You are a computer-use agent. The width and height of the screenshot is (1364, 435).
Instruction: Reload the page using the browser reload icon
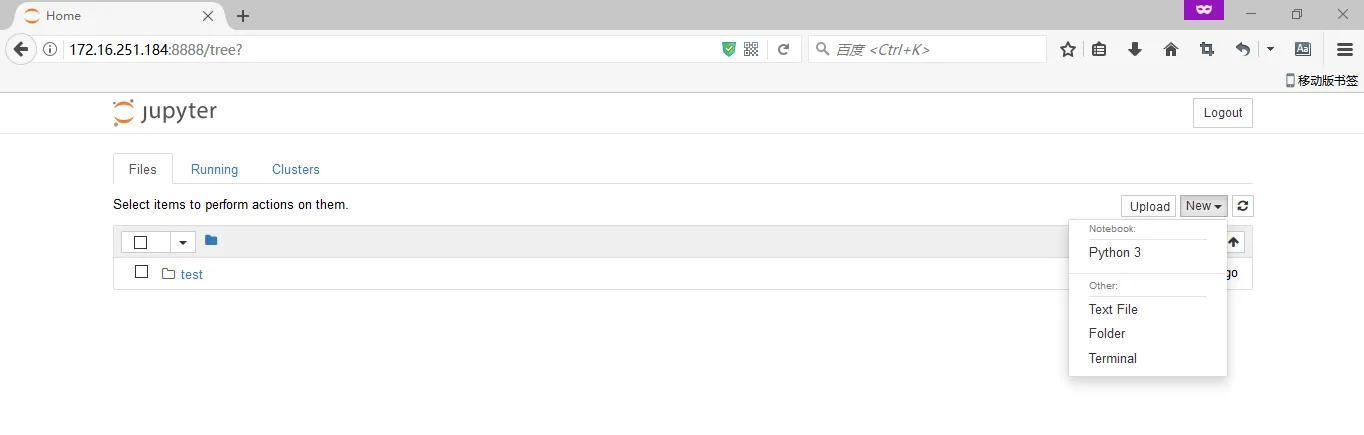click(x=784, y=49)
